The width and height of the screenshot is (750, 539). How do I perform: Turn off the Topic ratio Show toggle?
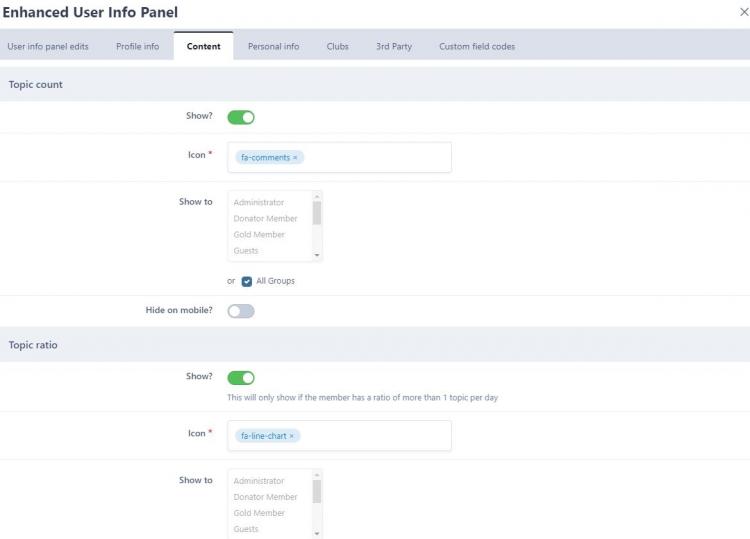click(x=241, y=377)
